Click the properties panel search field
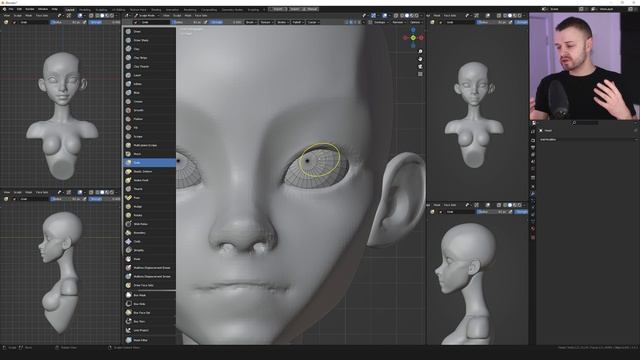This screenshot has height=360, width=640. pos(584,122)
